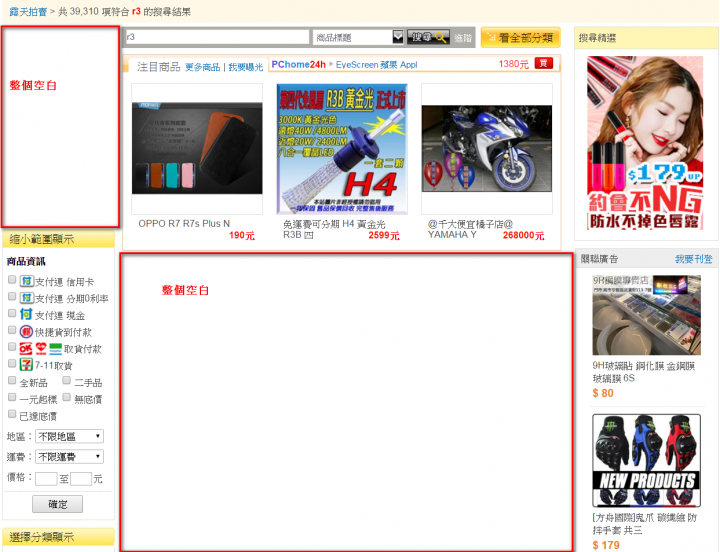Tick the 全新品 checkbox
This screenshot has width=720, height=552.
point(12,381)
